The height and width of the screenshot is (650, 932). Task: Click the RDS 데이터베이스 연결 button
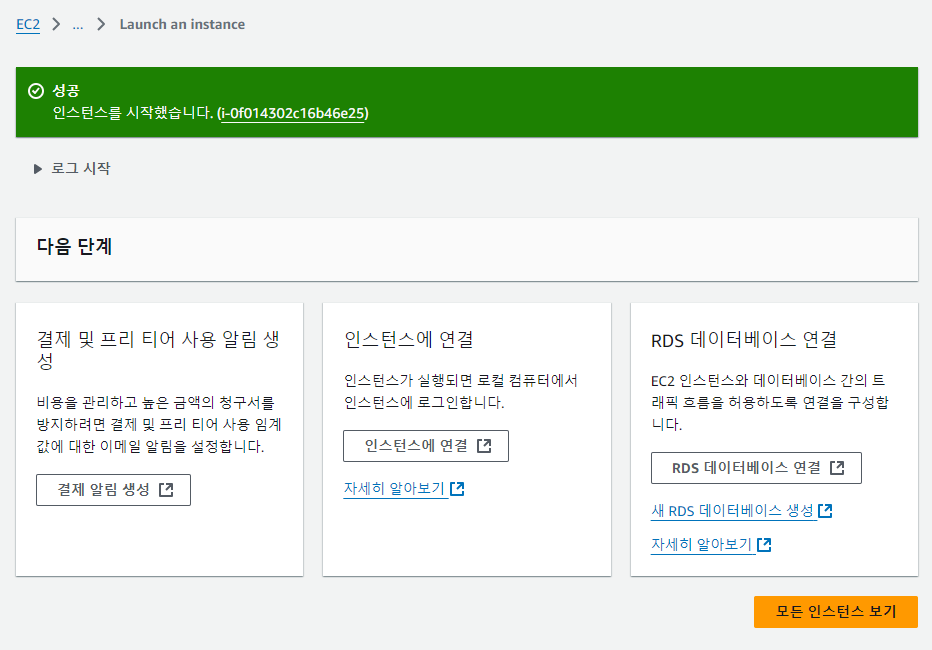[756, 468]
